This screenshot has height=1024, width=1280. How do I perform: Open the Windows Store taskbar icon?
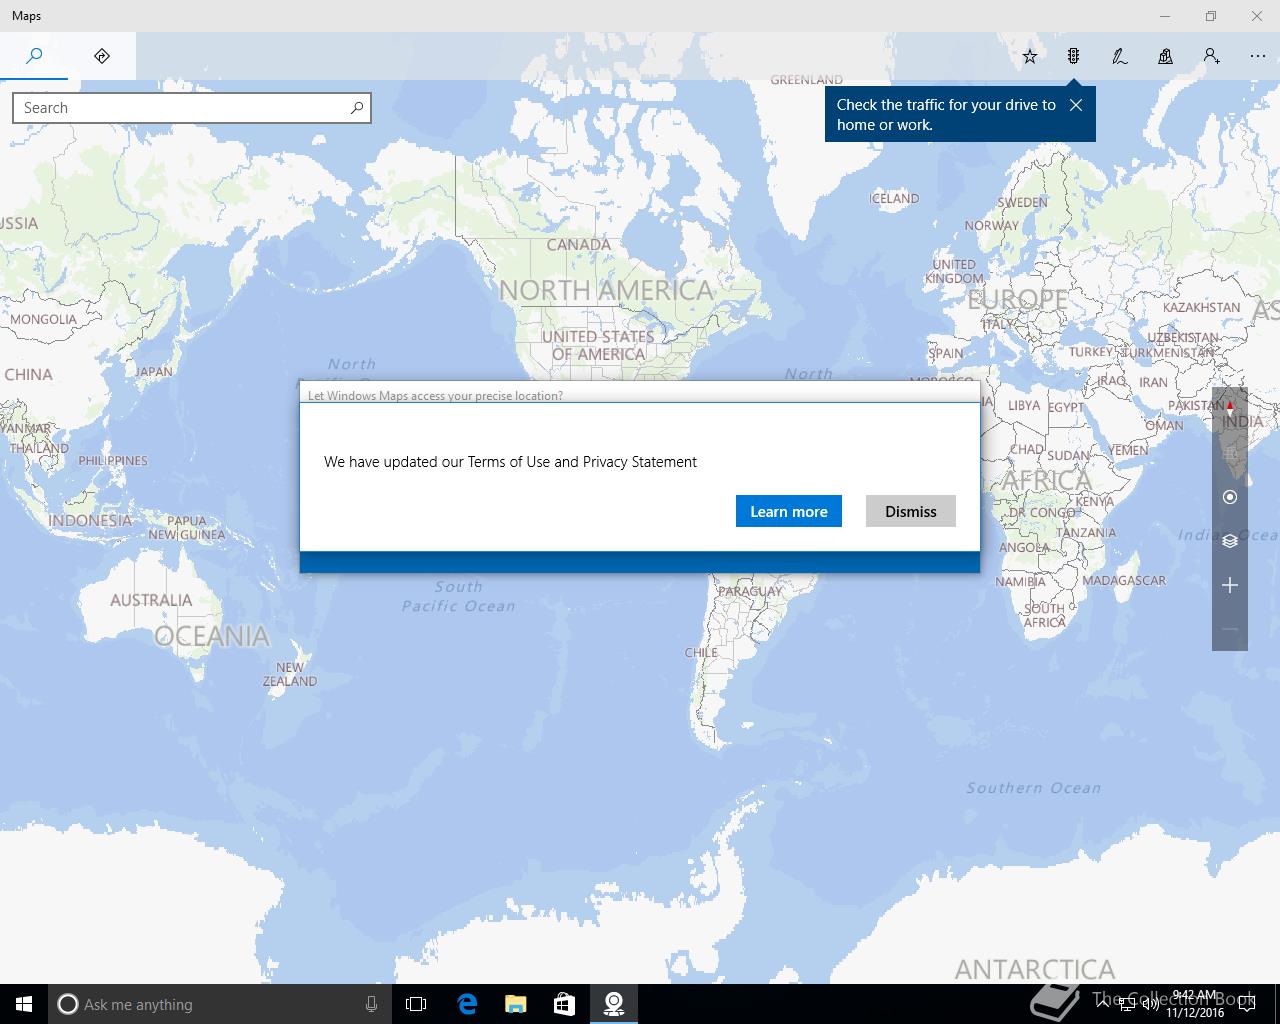565,1004
